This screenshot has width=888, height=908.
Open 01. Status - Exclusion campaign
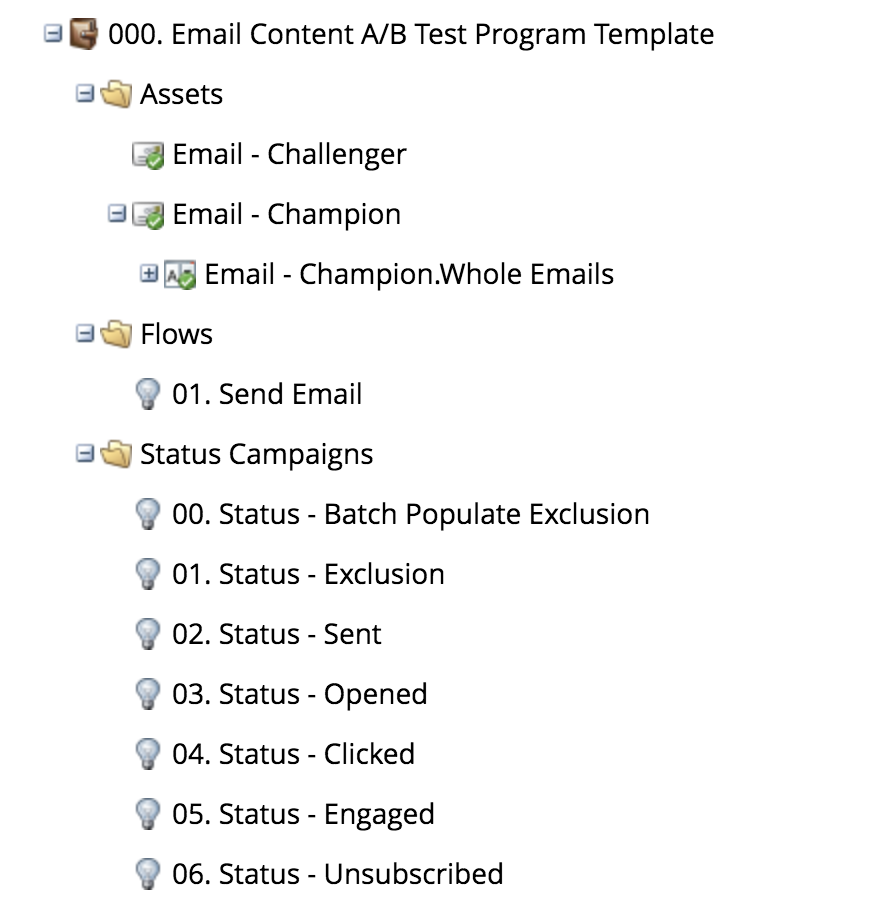(x=308, y=574)
